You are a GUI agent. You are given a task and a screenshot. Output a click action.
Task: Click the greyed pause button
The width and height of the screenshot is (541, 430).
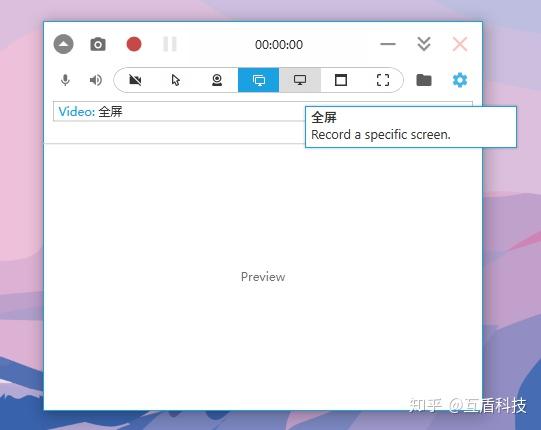pos(170,44)
